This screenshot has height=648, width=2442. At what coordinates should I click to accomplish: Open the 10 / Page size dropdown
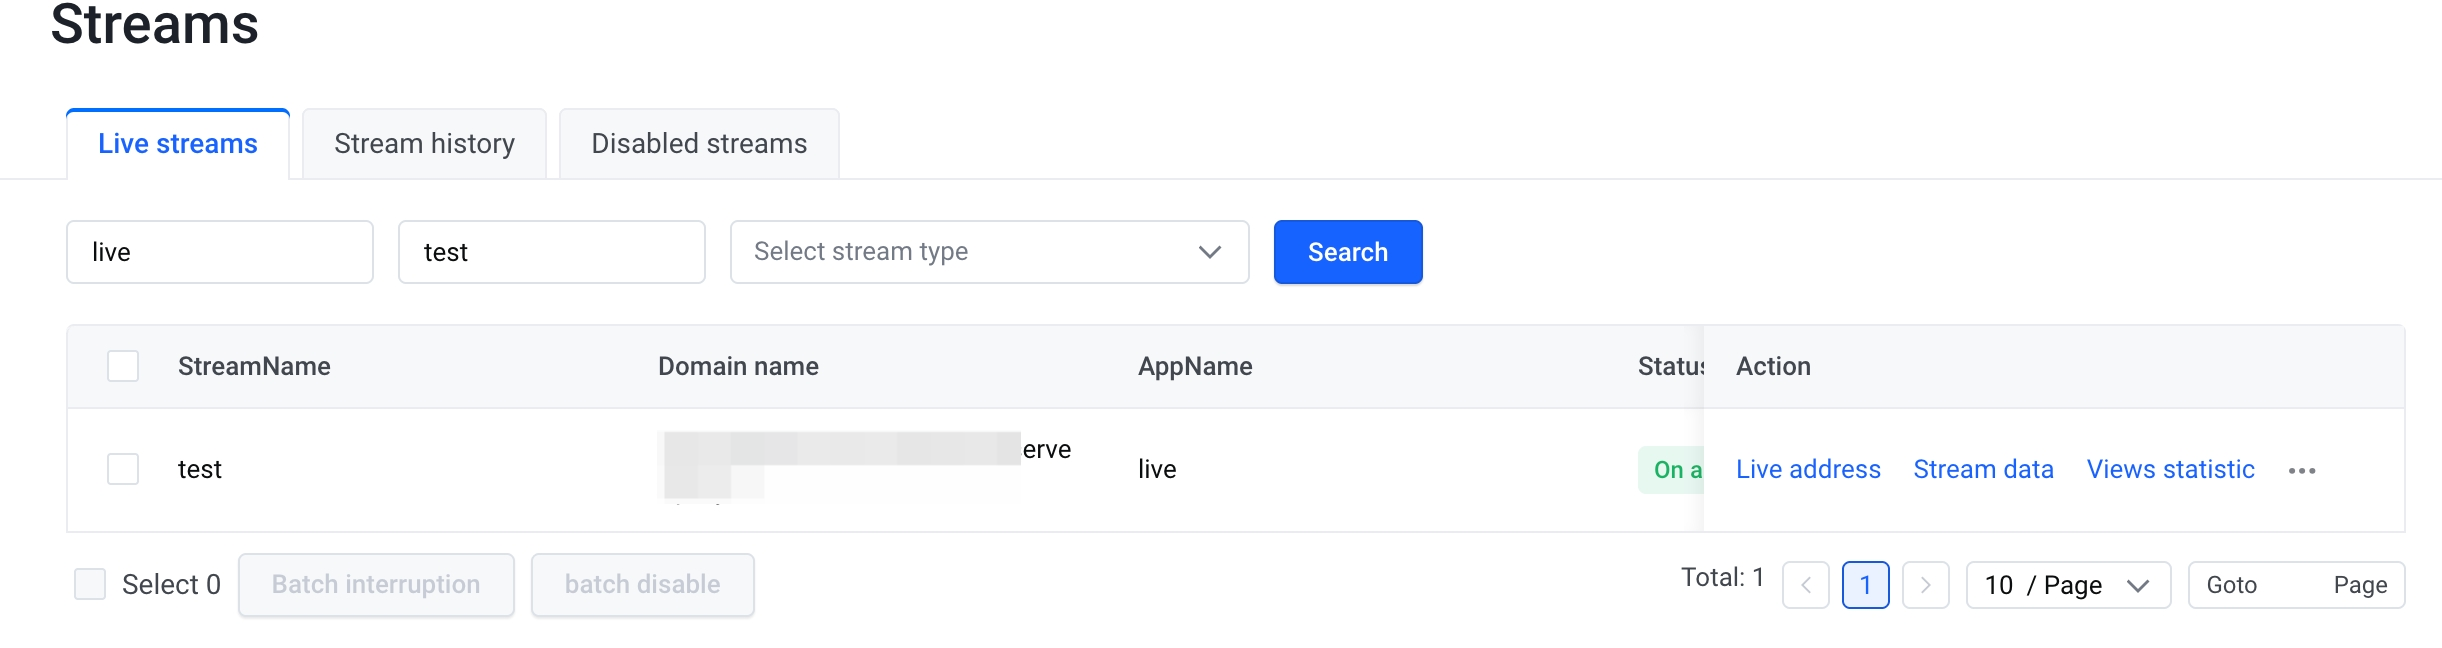tap(2067, 585)
